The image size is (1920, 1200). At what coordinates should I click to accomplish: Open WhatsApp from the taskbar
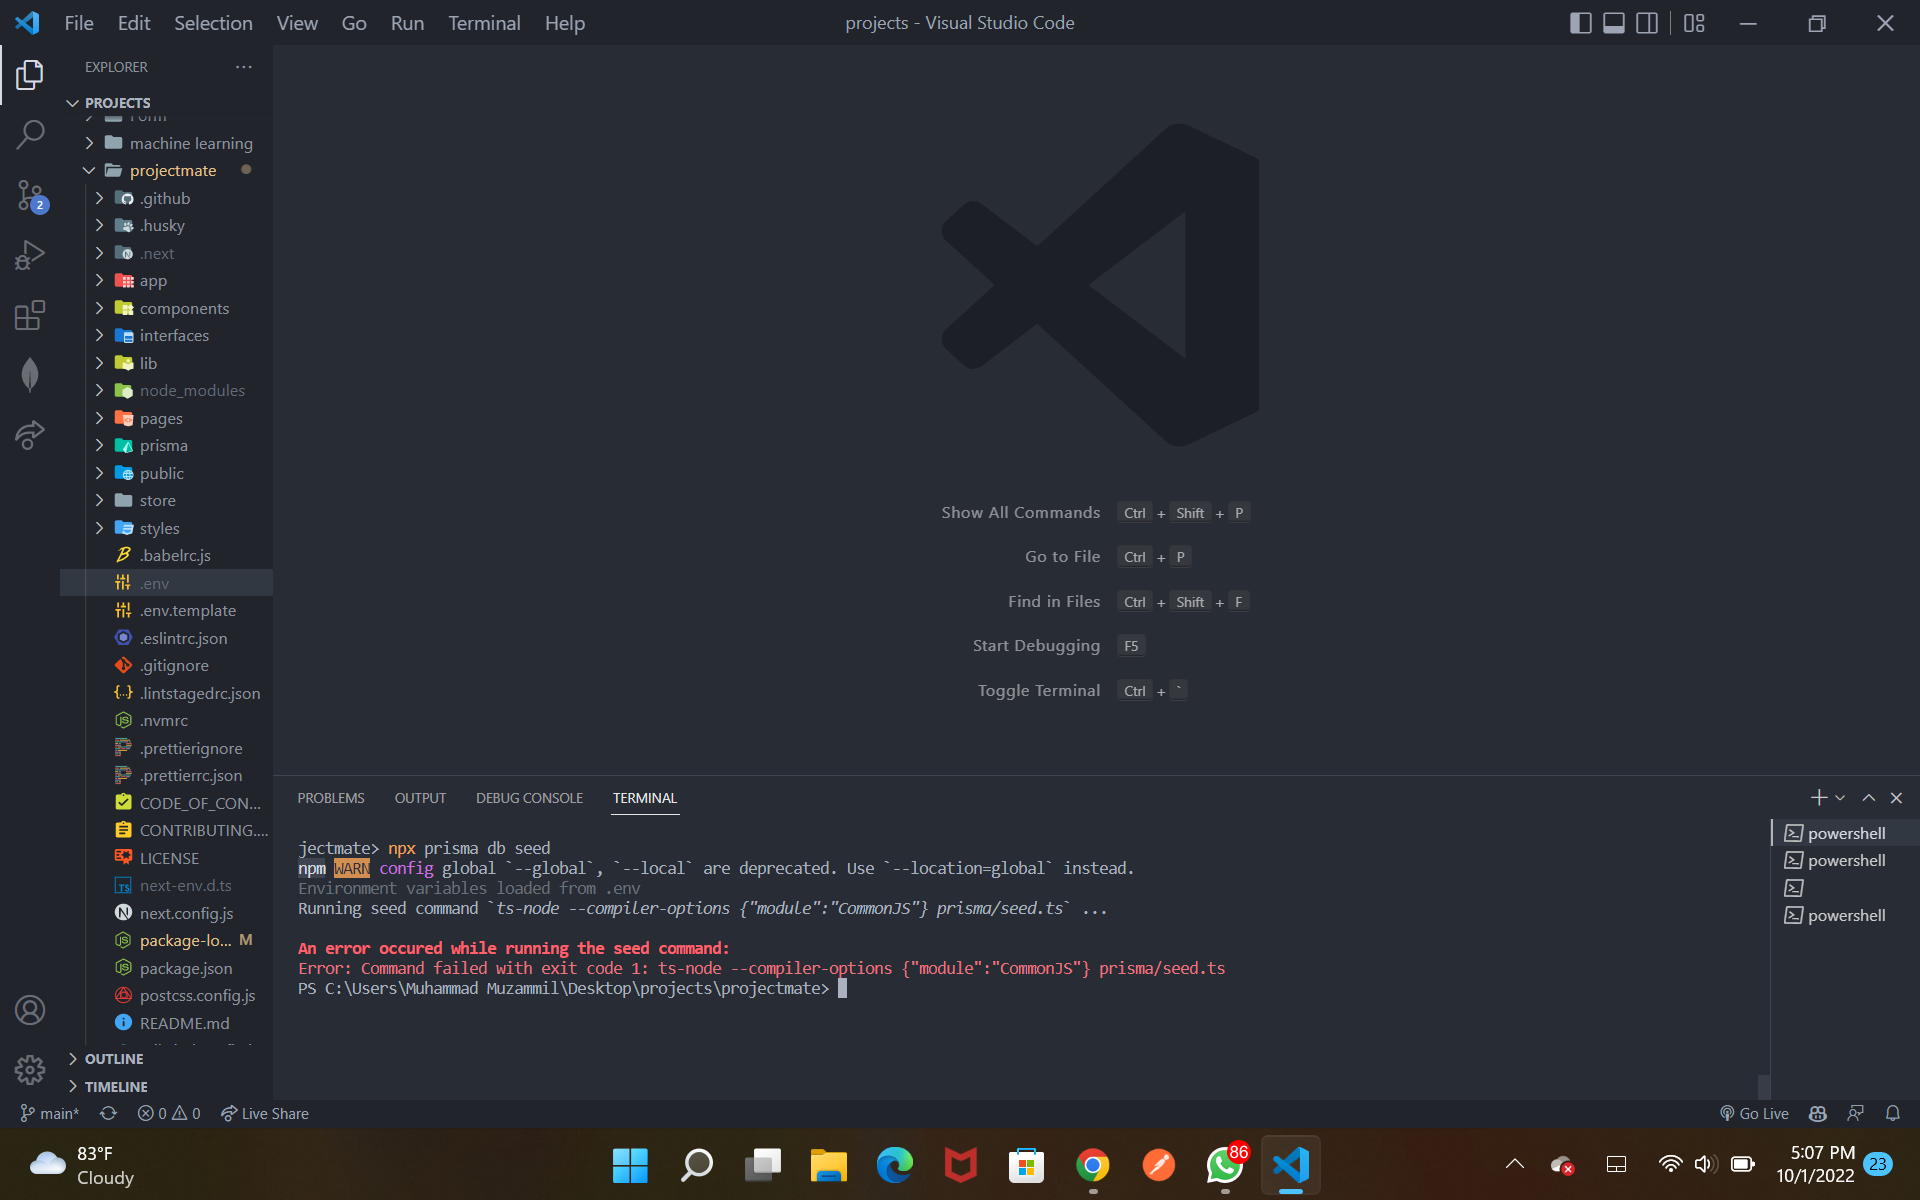(x=1223, y=1164)
